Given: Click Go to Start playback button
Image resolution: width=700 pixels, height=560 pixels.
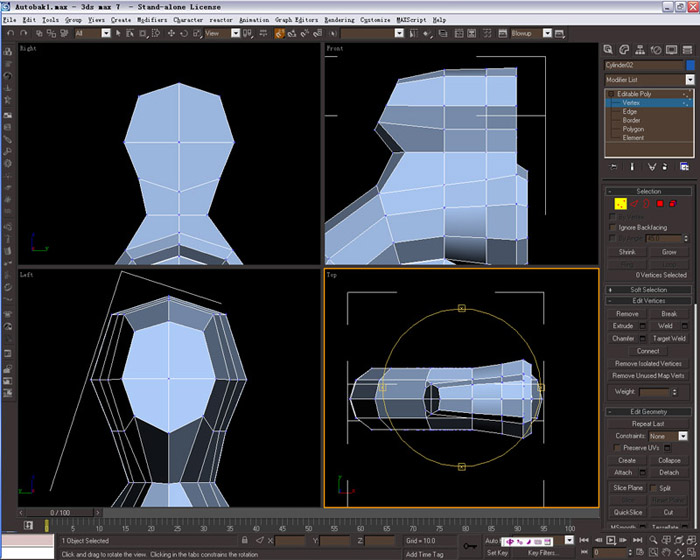Looking at the screenshot, I should coord(584,540).
